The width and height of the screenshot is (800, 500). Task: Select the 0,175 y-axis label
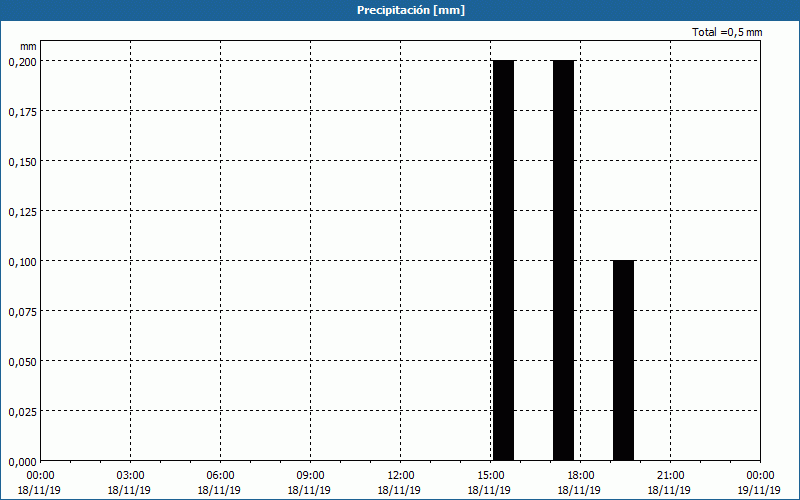[x=22, y=111]
